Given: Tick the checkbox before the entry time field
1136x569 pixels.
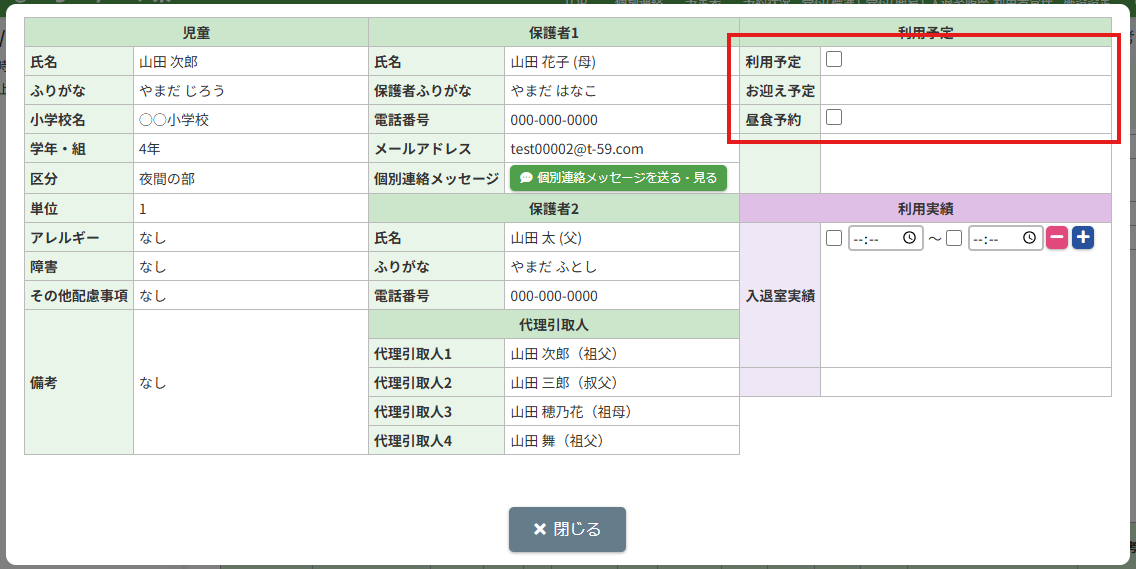Looking at the screenshot, I should point(834,238).
